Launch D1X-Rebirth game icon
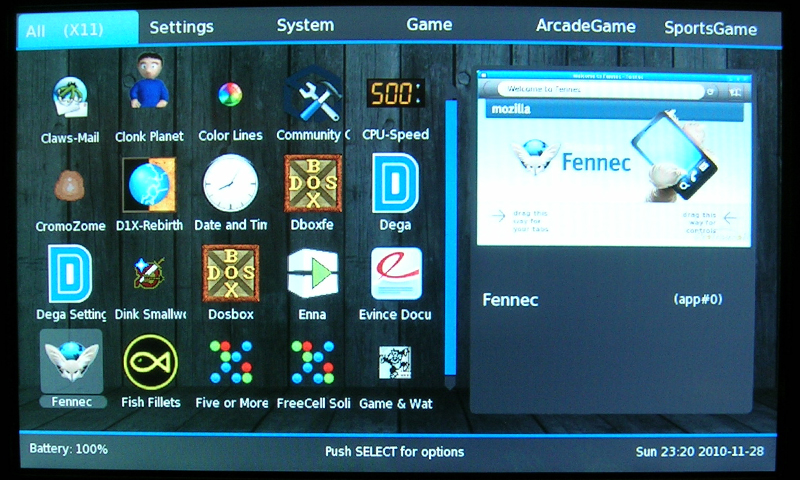 click(x=149, y=185)
